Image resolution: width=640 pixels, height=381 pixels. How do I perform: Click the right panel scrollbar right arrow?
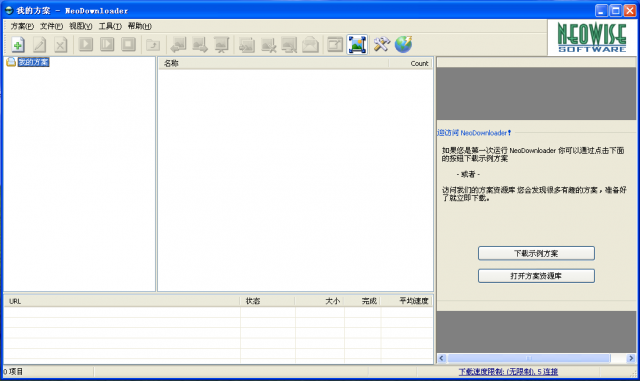pyautogui.click(x=631, y=358)
